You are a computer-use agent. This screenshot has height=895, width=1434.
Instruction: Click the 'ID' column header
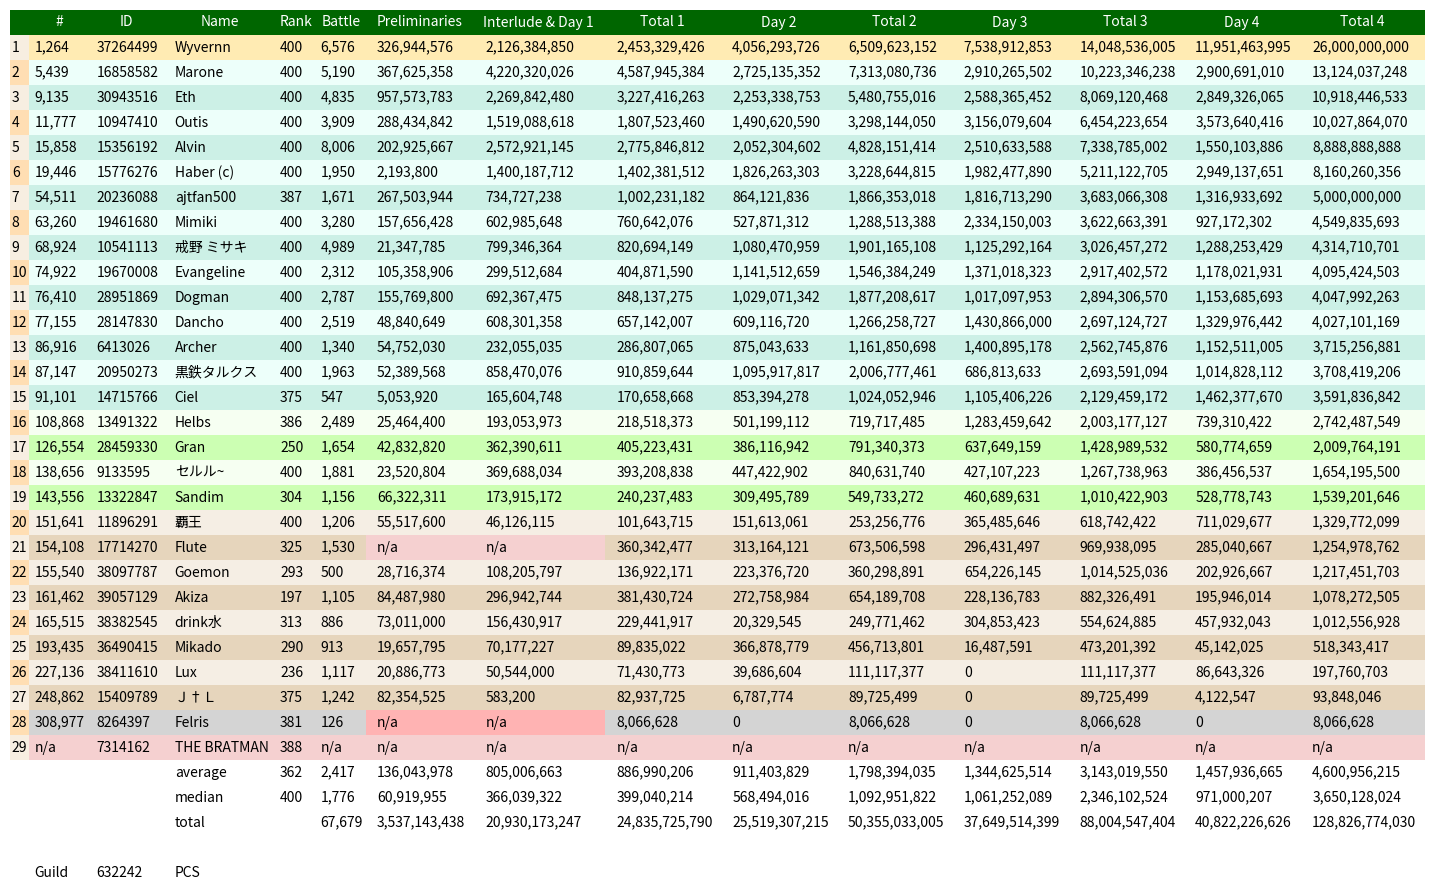coord(126,21)
